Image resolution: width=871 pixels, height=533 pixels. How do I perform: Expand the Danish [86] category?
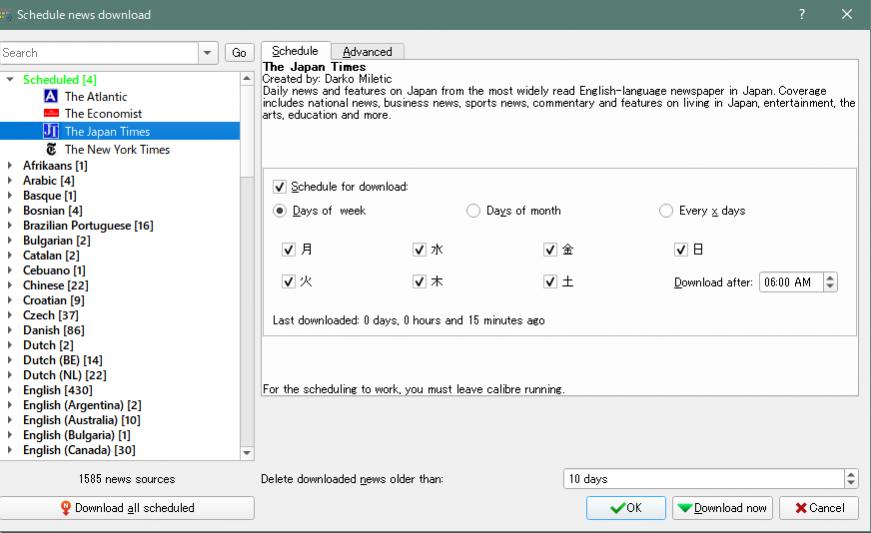[x=10, y=330]
